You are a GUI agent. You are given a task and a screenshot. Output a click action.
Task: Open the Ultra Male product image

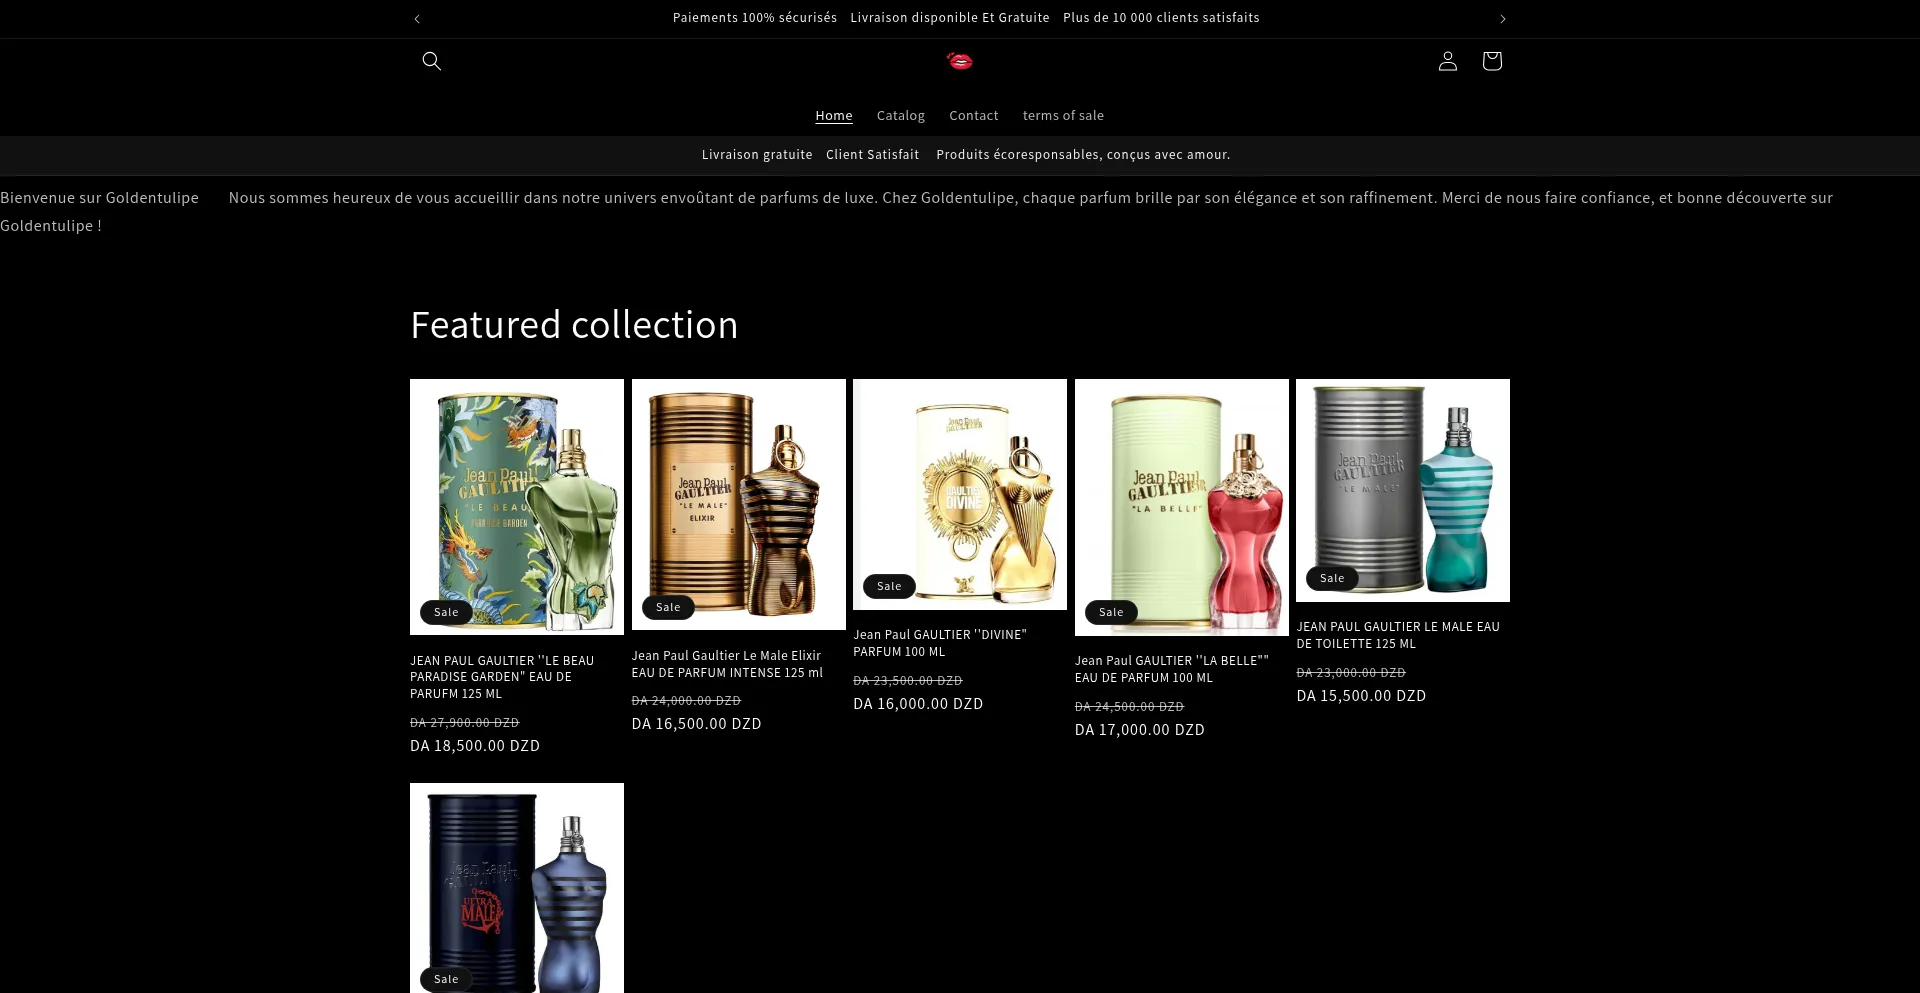coord(517,888)
